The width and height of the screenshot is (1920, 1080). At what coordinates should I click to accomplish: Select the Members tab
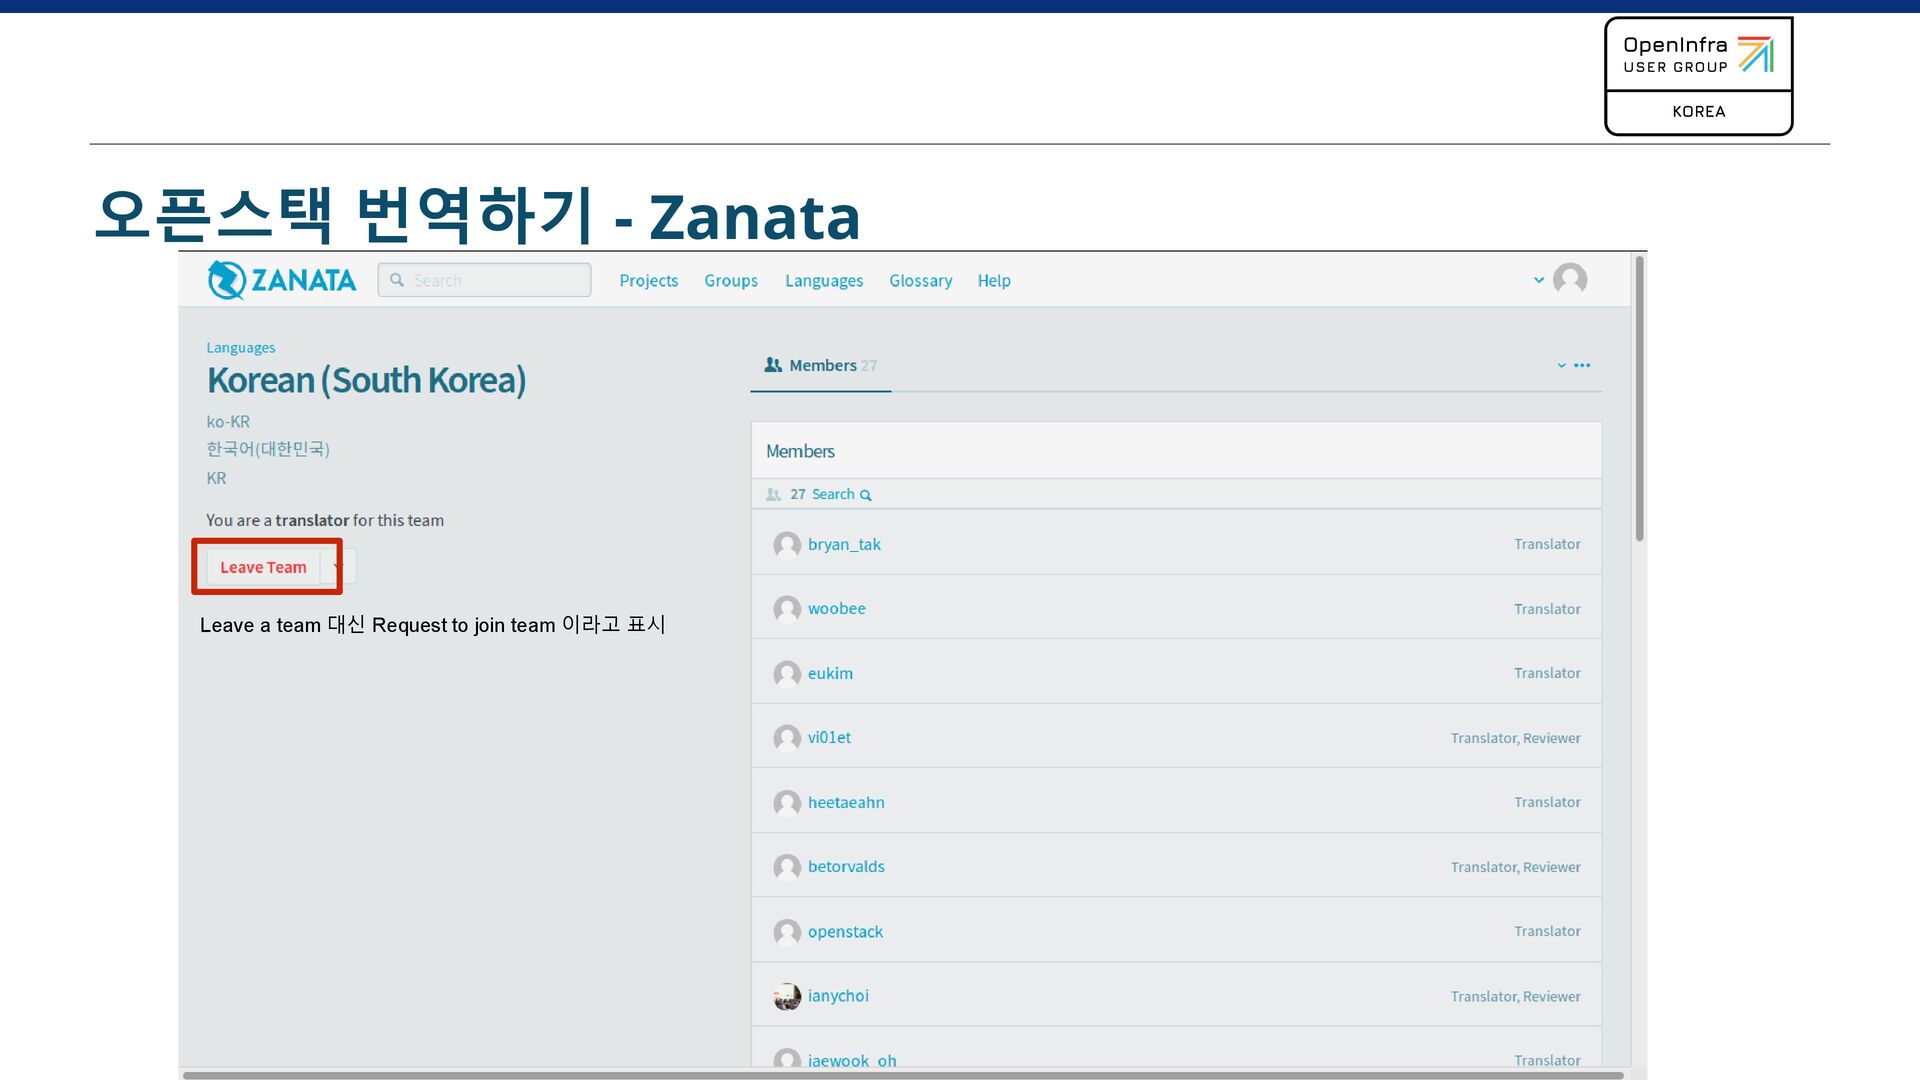click(x=820, y=366)
